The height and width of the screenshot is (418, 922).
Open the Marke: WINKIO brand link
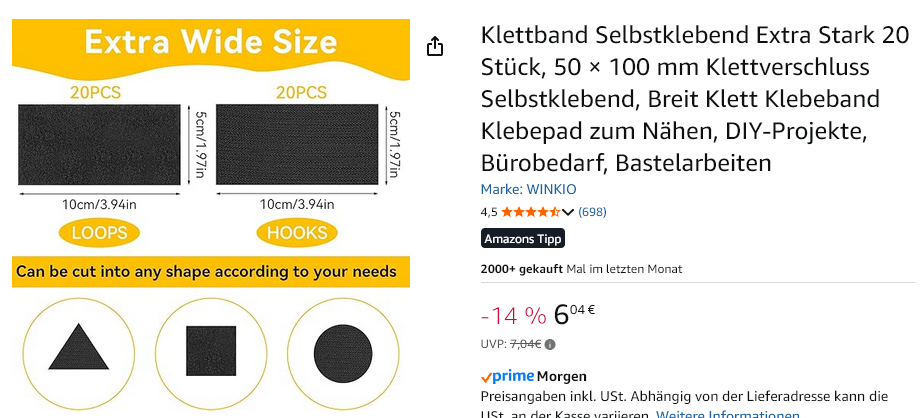click(x=528, y=189)
